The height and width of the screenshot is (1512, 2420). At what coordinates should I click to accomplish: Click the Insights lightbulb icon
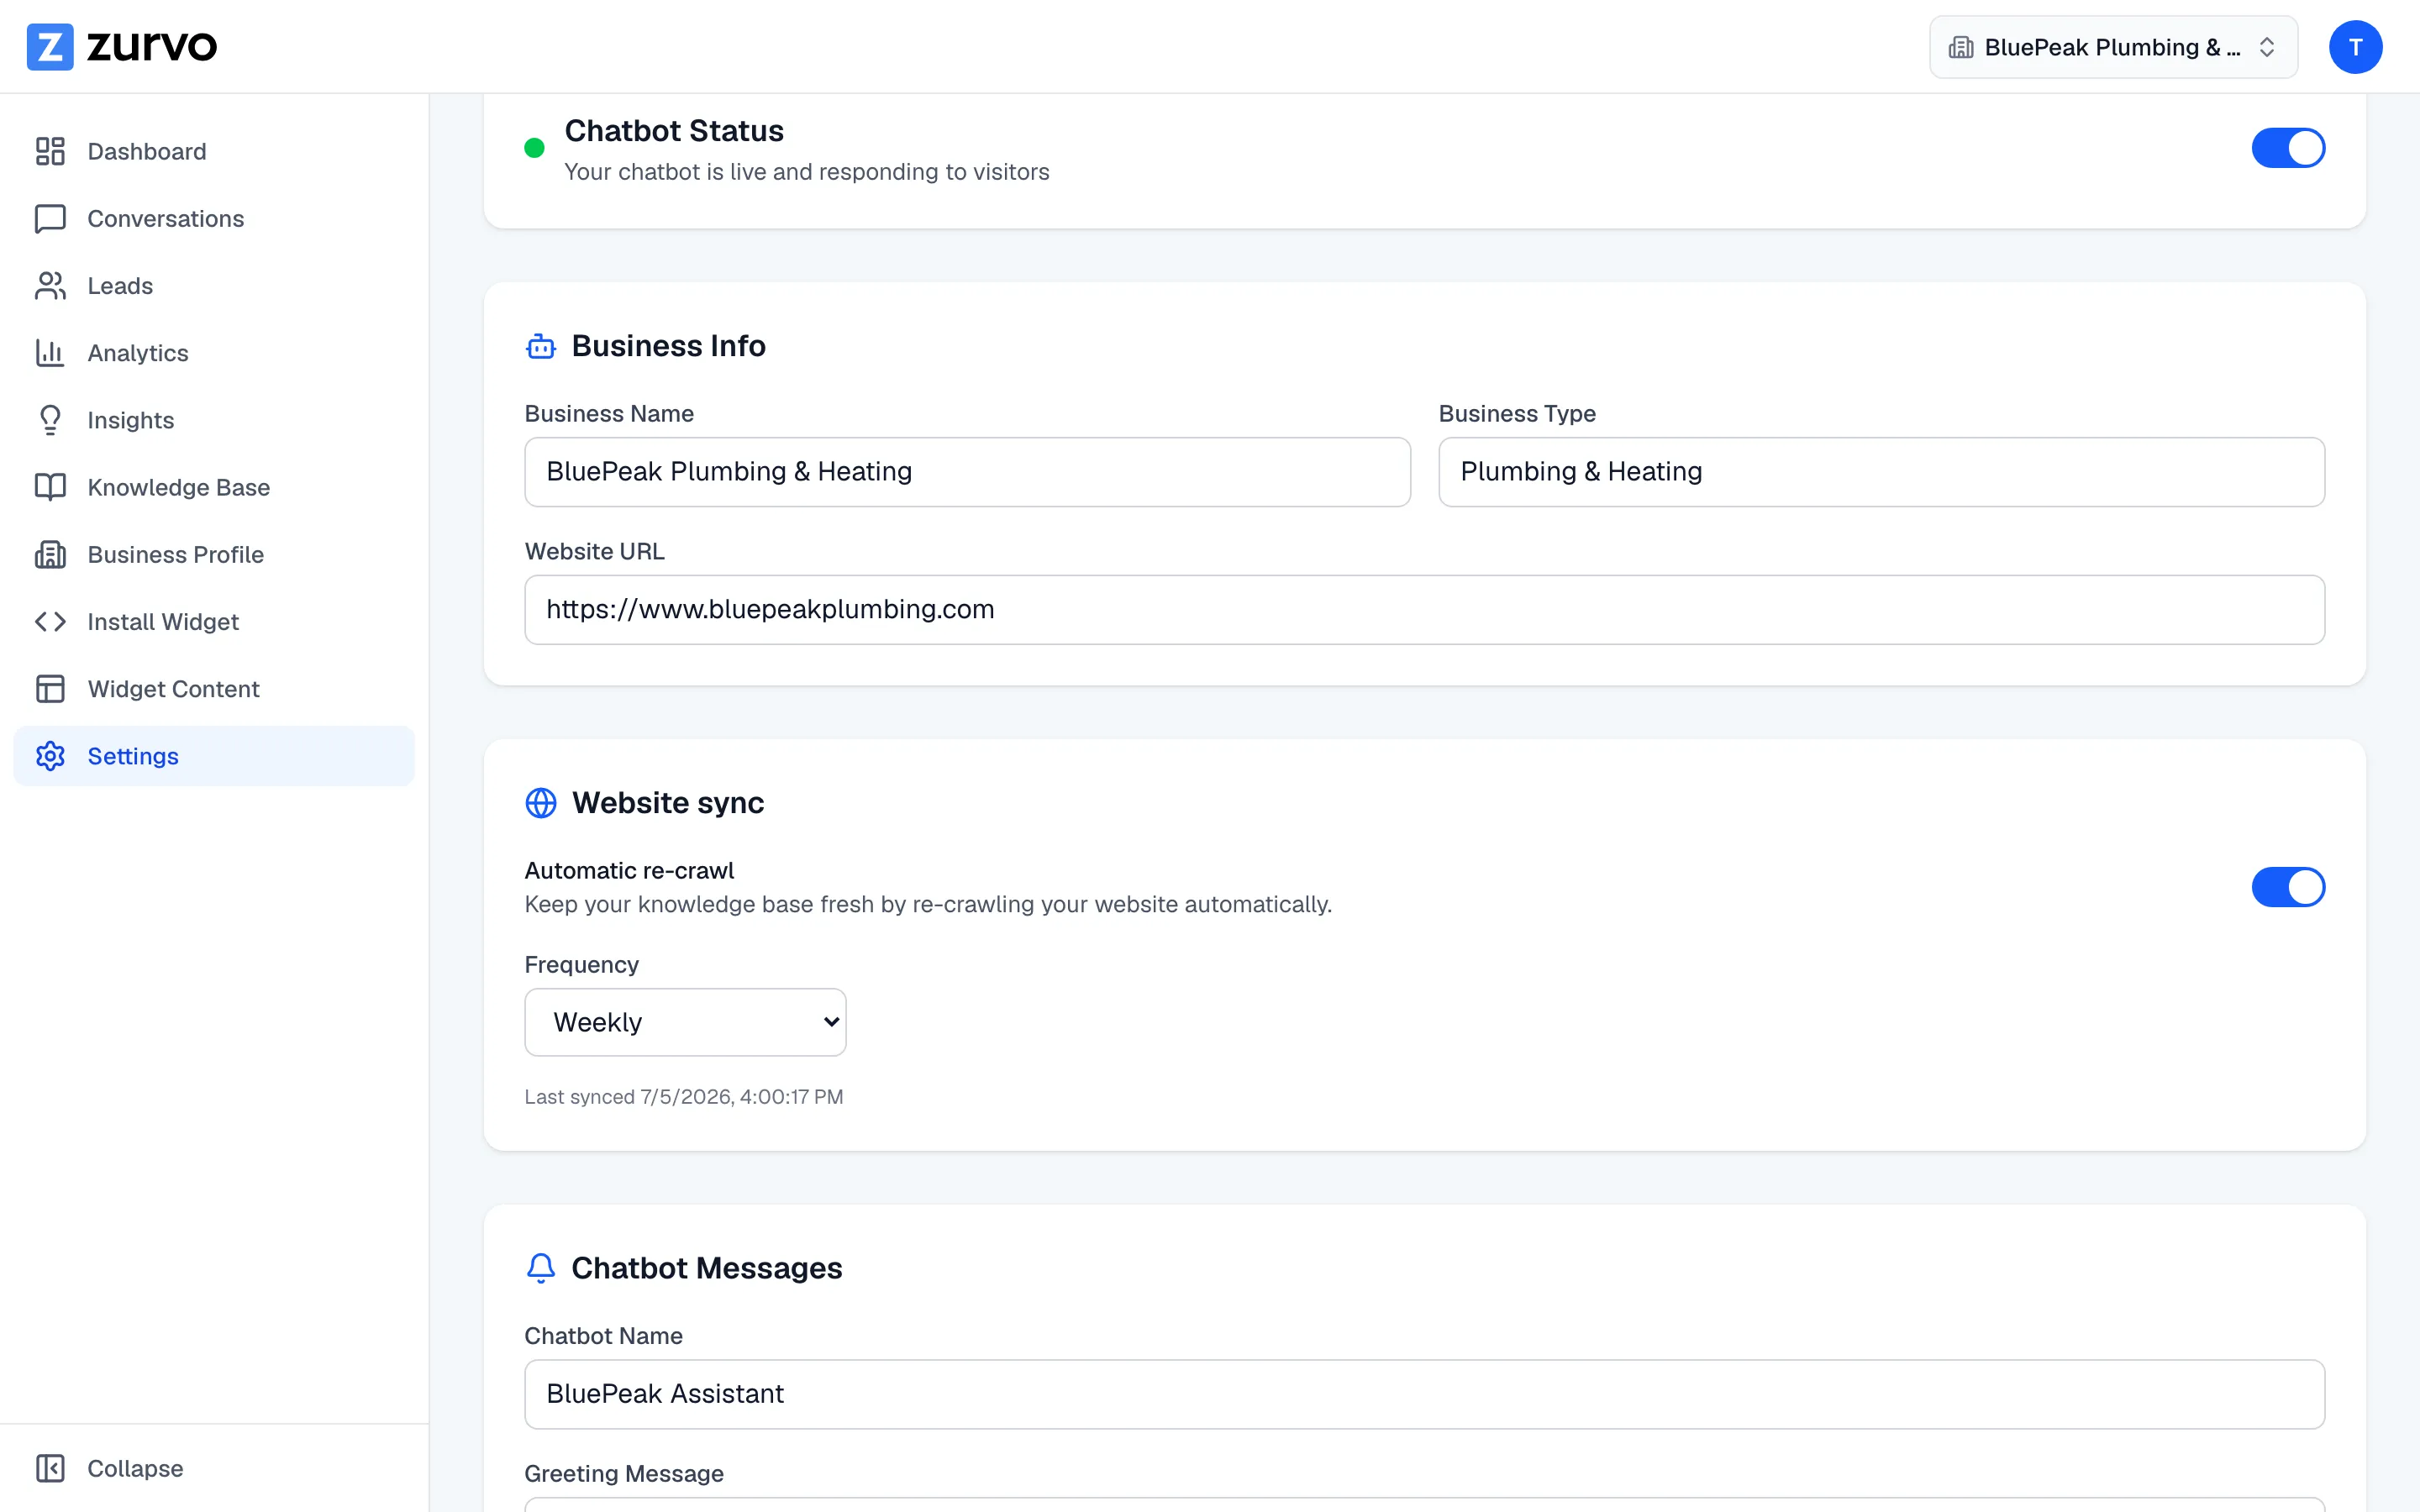pos(50,420)
